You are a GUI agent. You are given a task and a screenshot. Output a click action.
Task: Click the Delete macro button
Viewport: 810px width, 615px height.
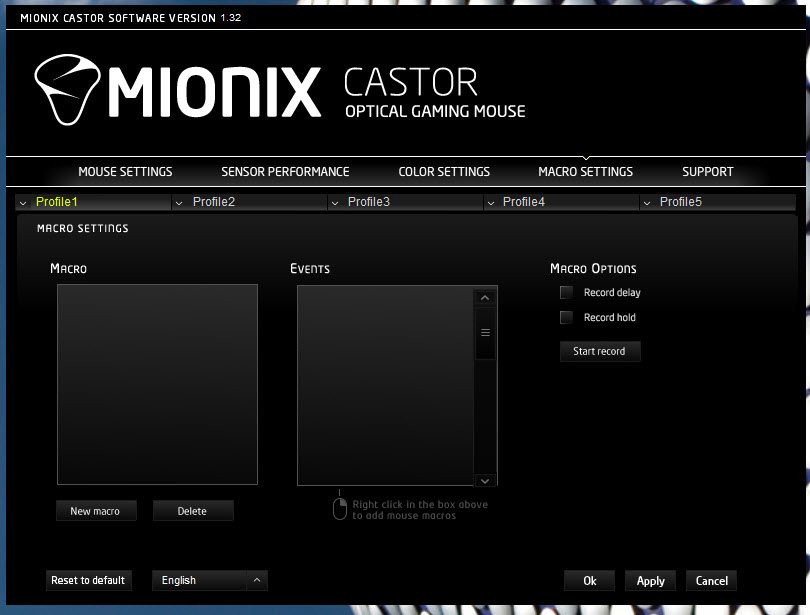click(x=193, y=511)
